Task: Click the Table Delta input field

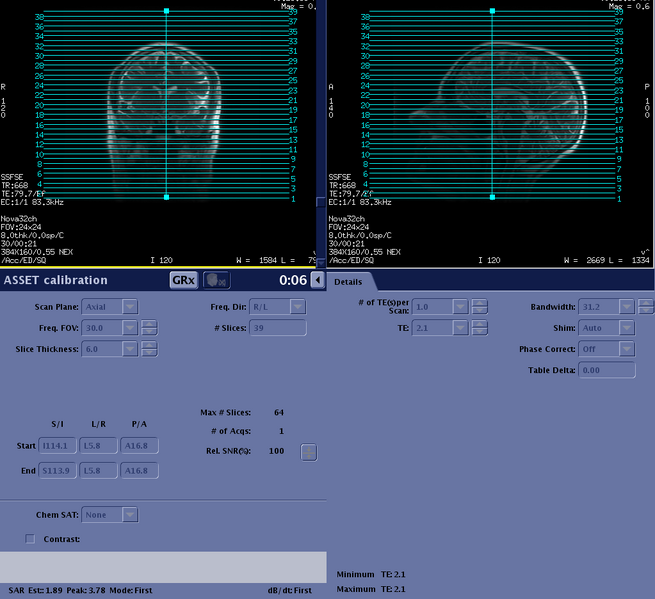Action: [607, 370]
